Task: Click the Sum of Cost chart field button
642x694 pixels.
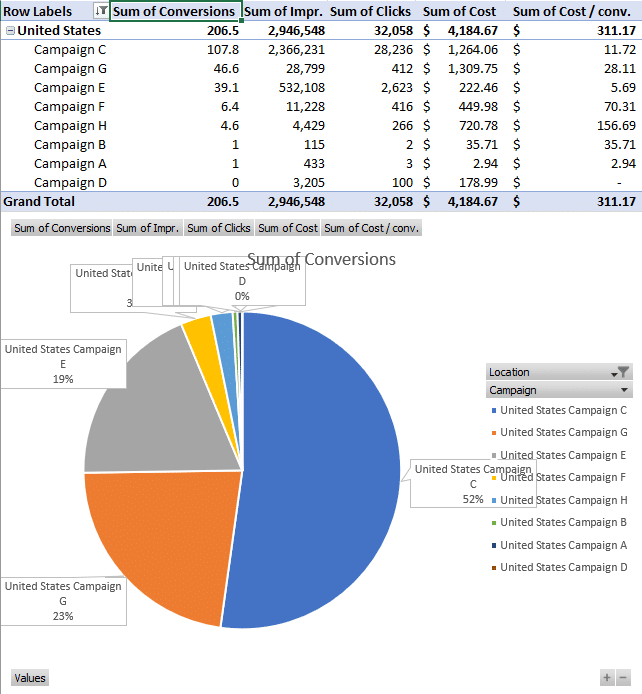Action: pyautogui.click(x=287, y=228)
